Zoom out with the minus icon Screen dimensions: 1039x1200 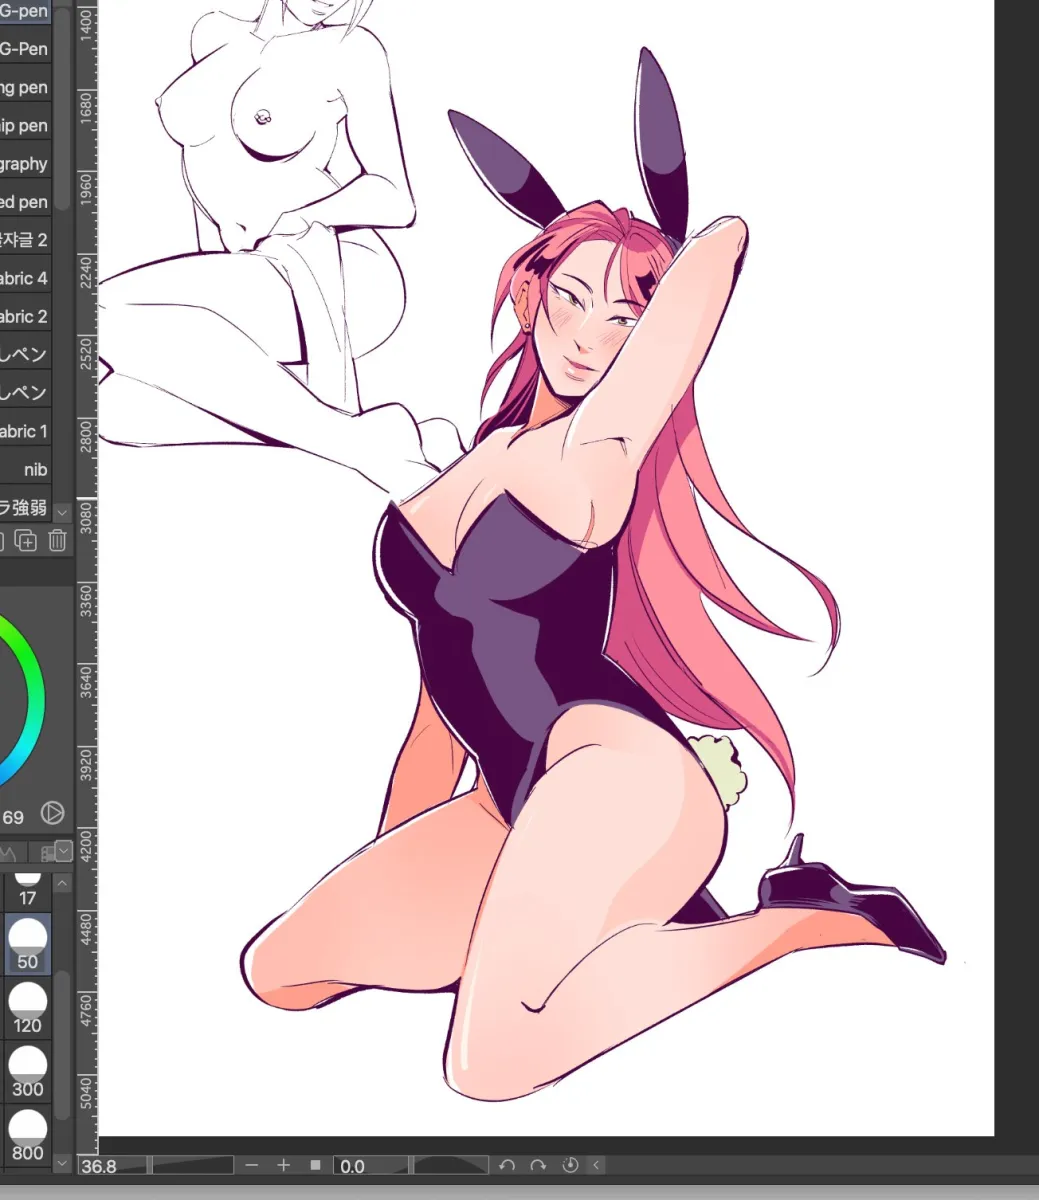252,1165
